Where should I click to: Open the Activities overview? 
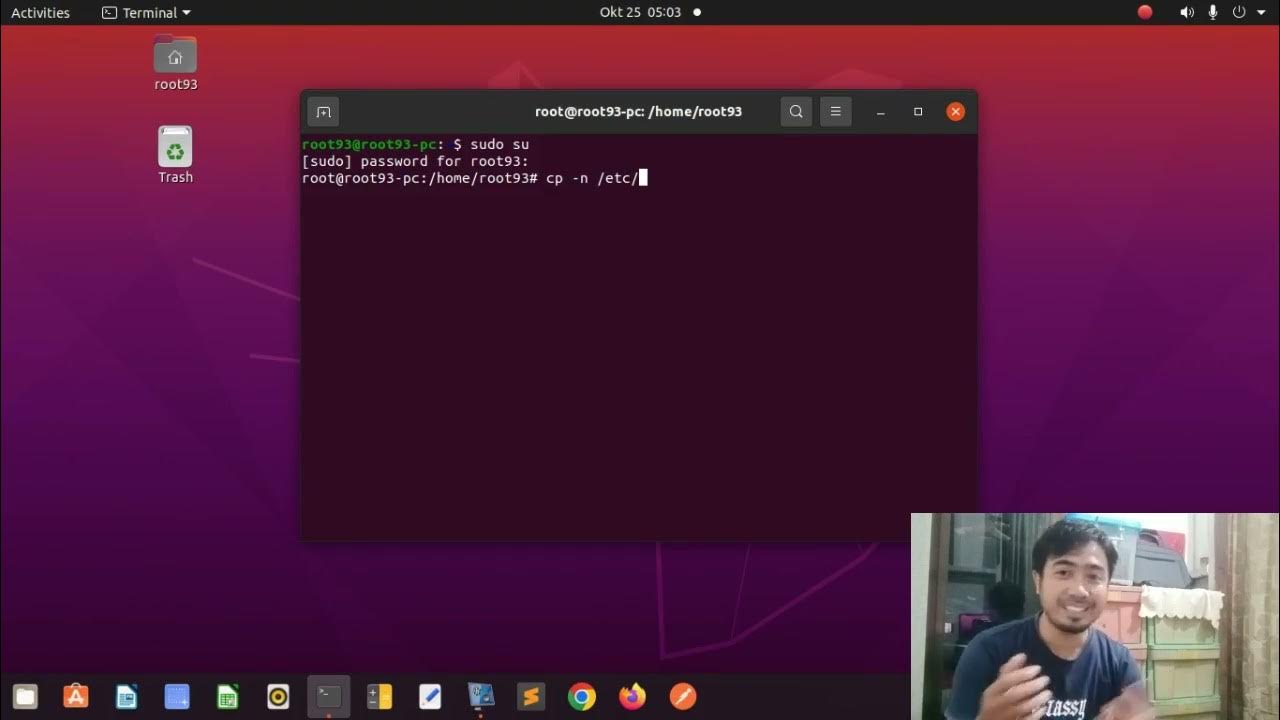[40, 12]
